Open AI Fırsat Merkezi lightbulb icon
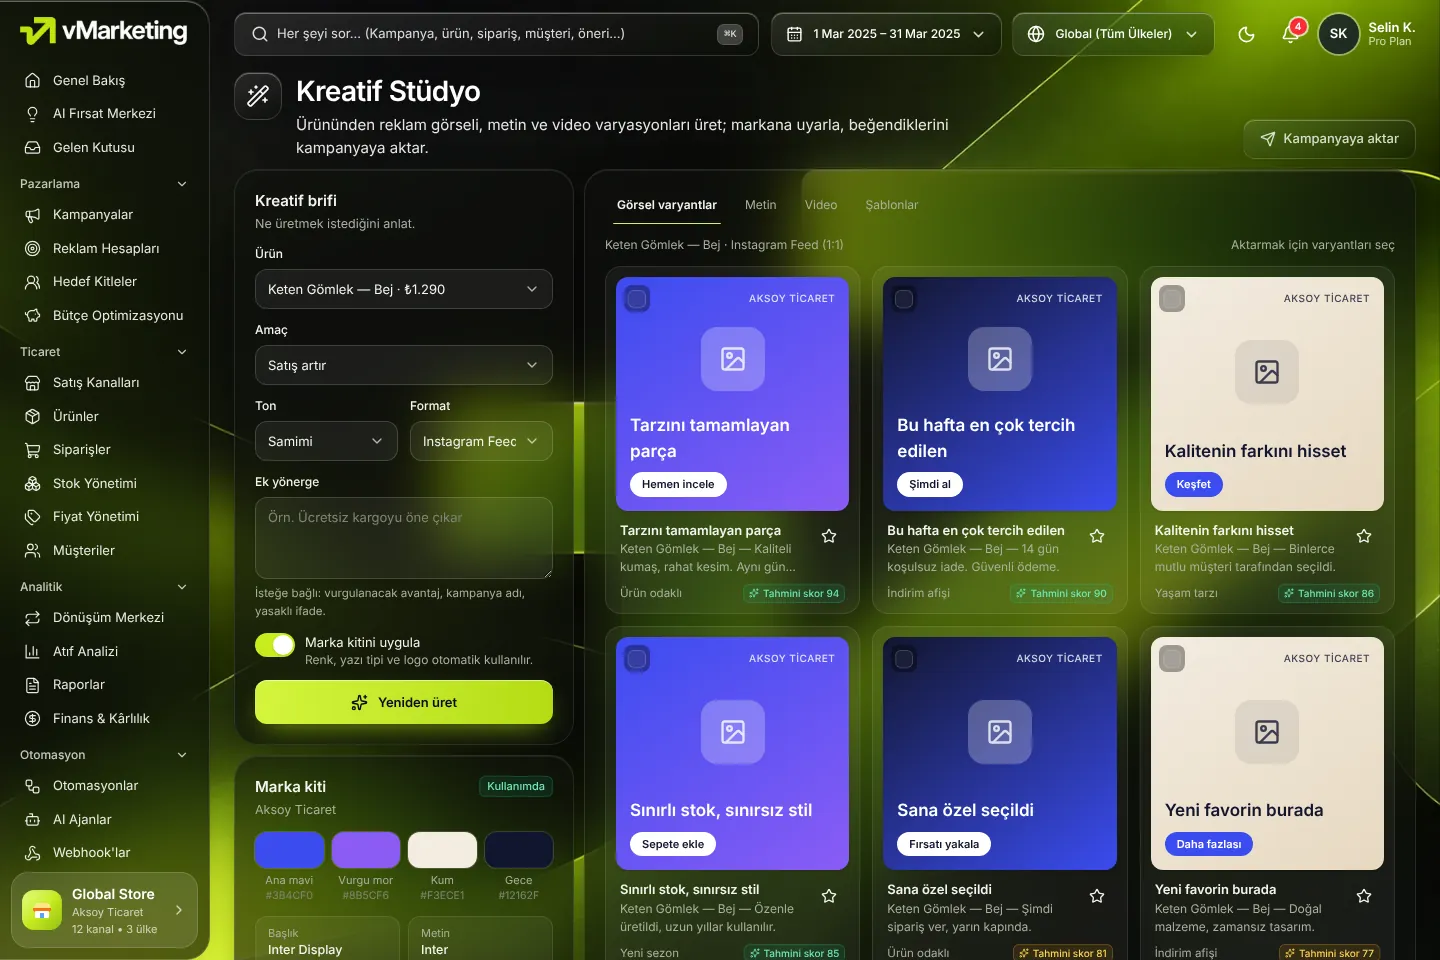This screenshot has height=960, width=1440. coord(33,114)
